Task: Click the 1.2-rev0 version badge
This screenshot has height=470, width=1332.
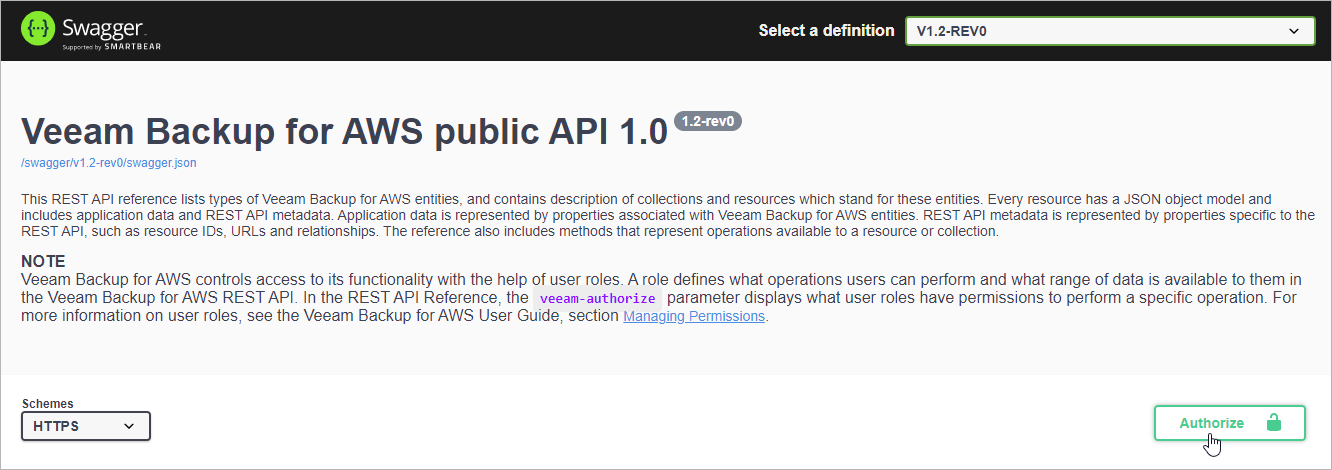Action: point(708,121)
